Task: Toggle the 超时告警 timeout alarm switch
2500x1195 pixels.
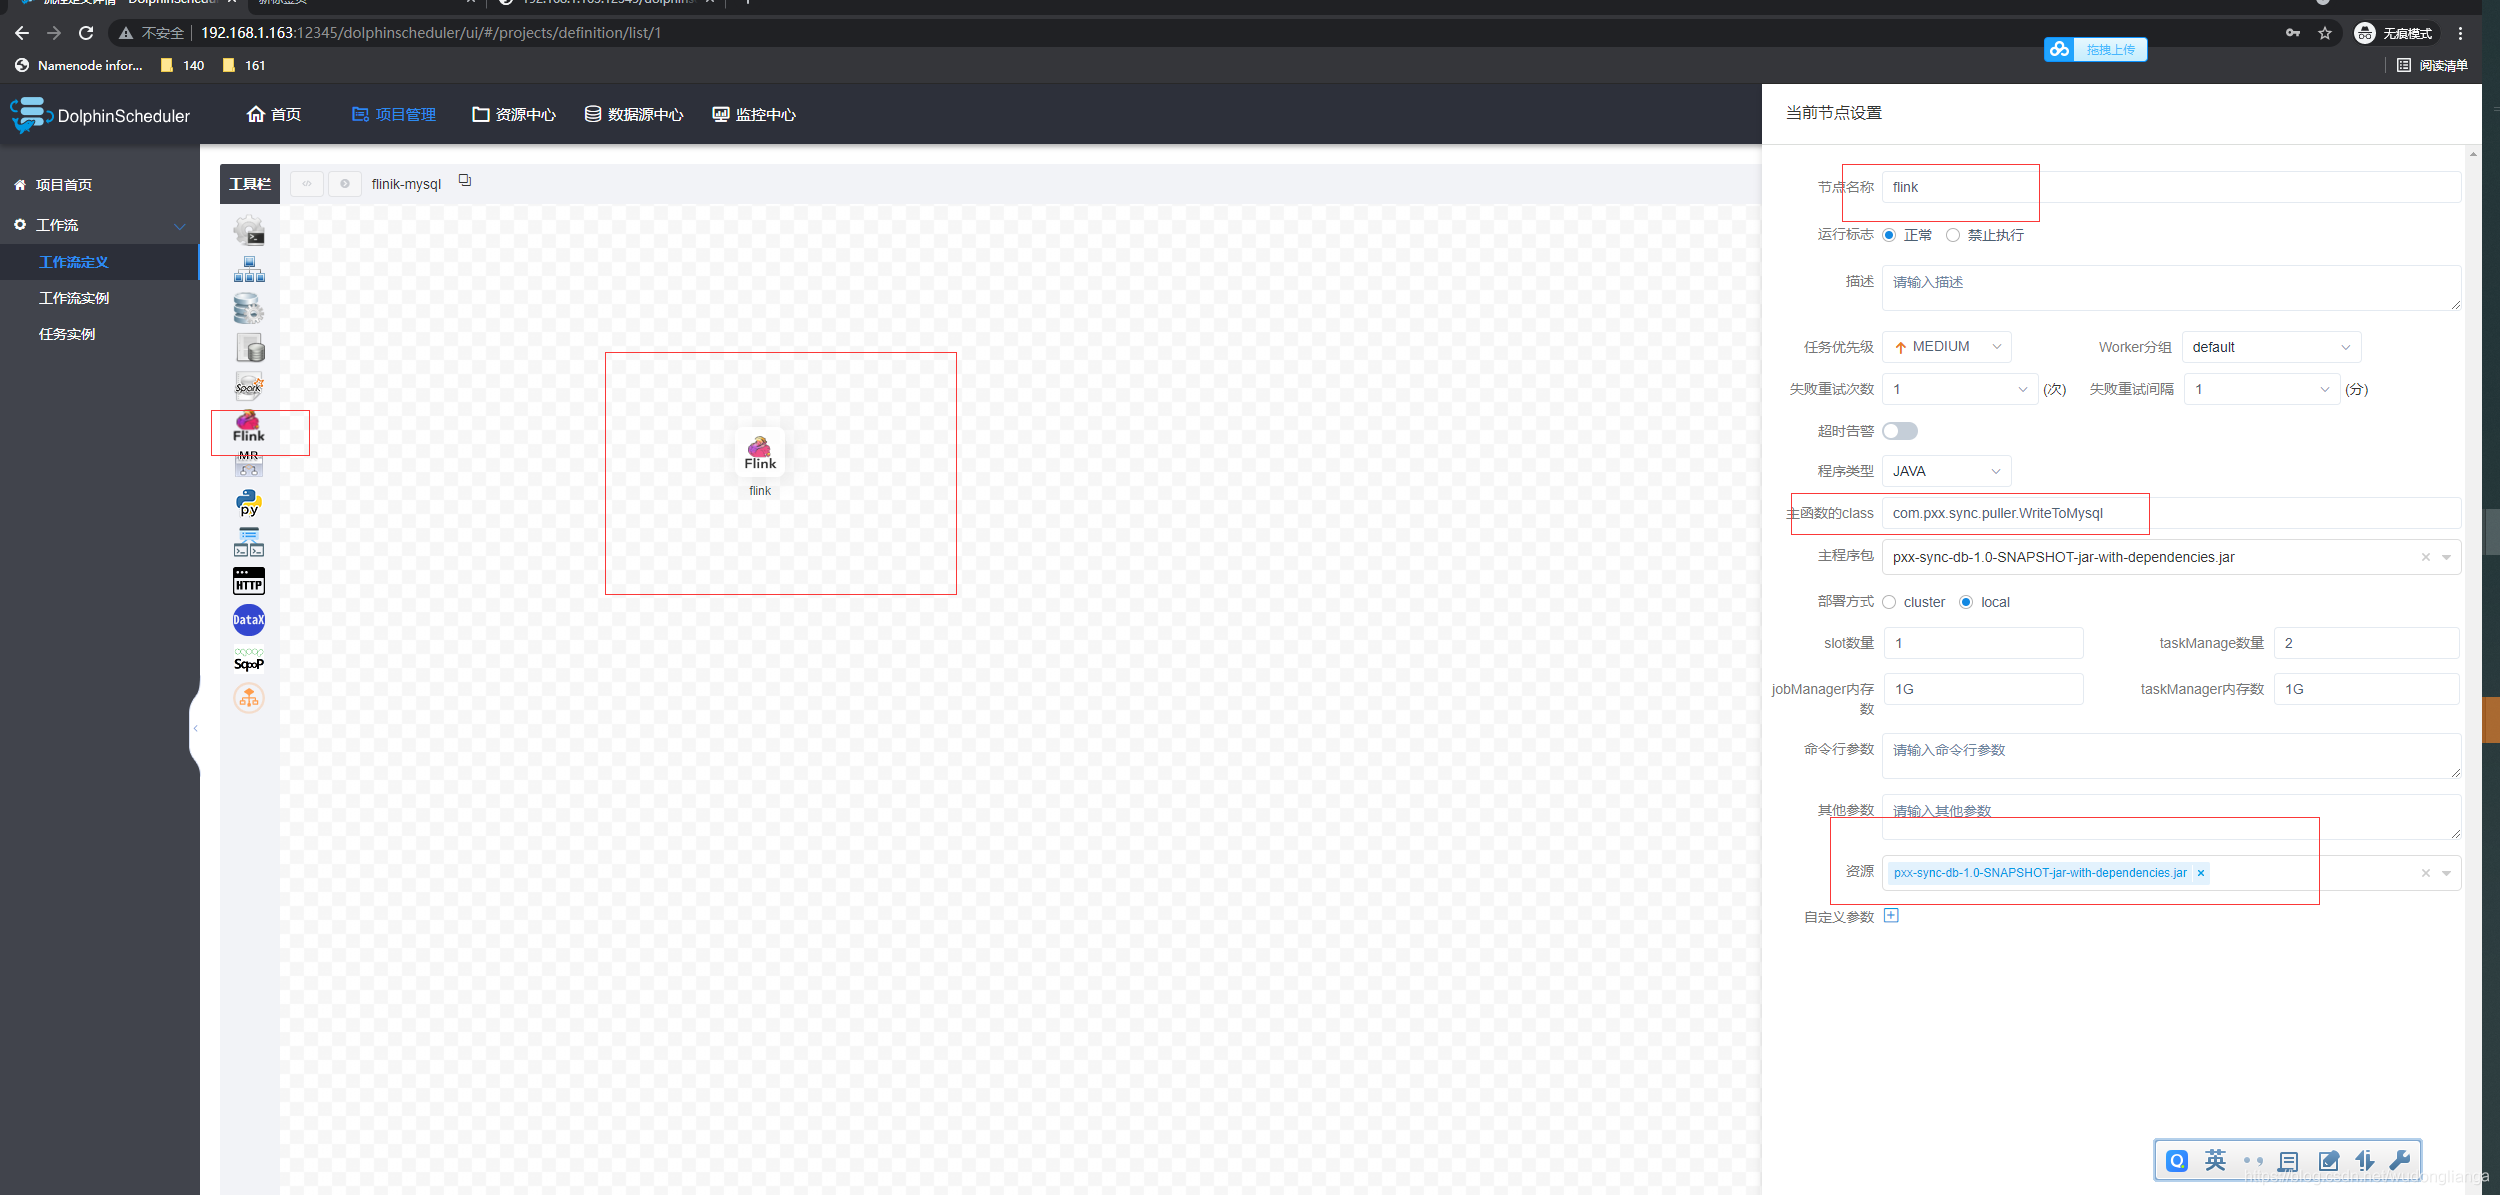Action: coord(1900,431)
